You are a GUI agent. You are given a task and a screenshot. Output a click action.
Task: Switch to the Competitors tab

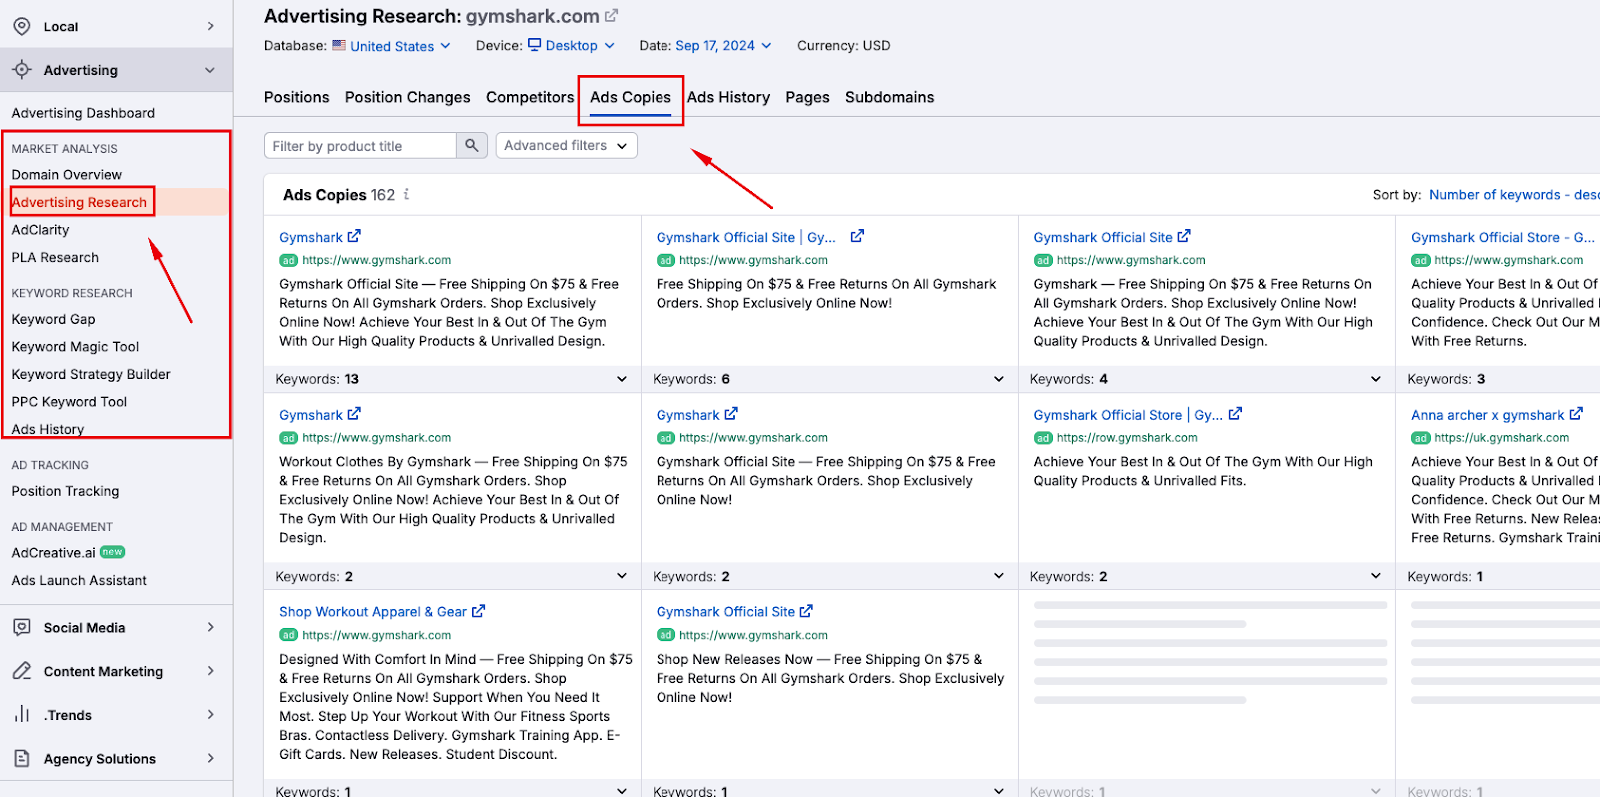click(x=530, y=97)
